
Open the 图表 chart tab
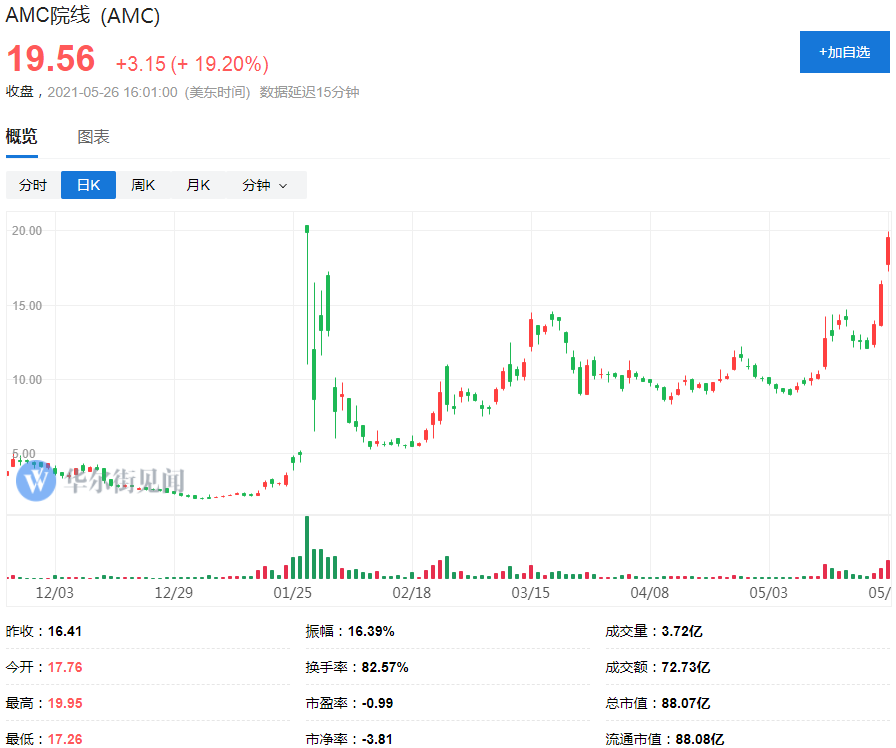point(93,137)
